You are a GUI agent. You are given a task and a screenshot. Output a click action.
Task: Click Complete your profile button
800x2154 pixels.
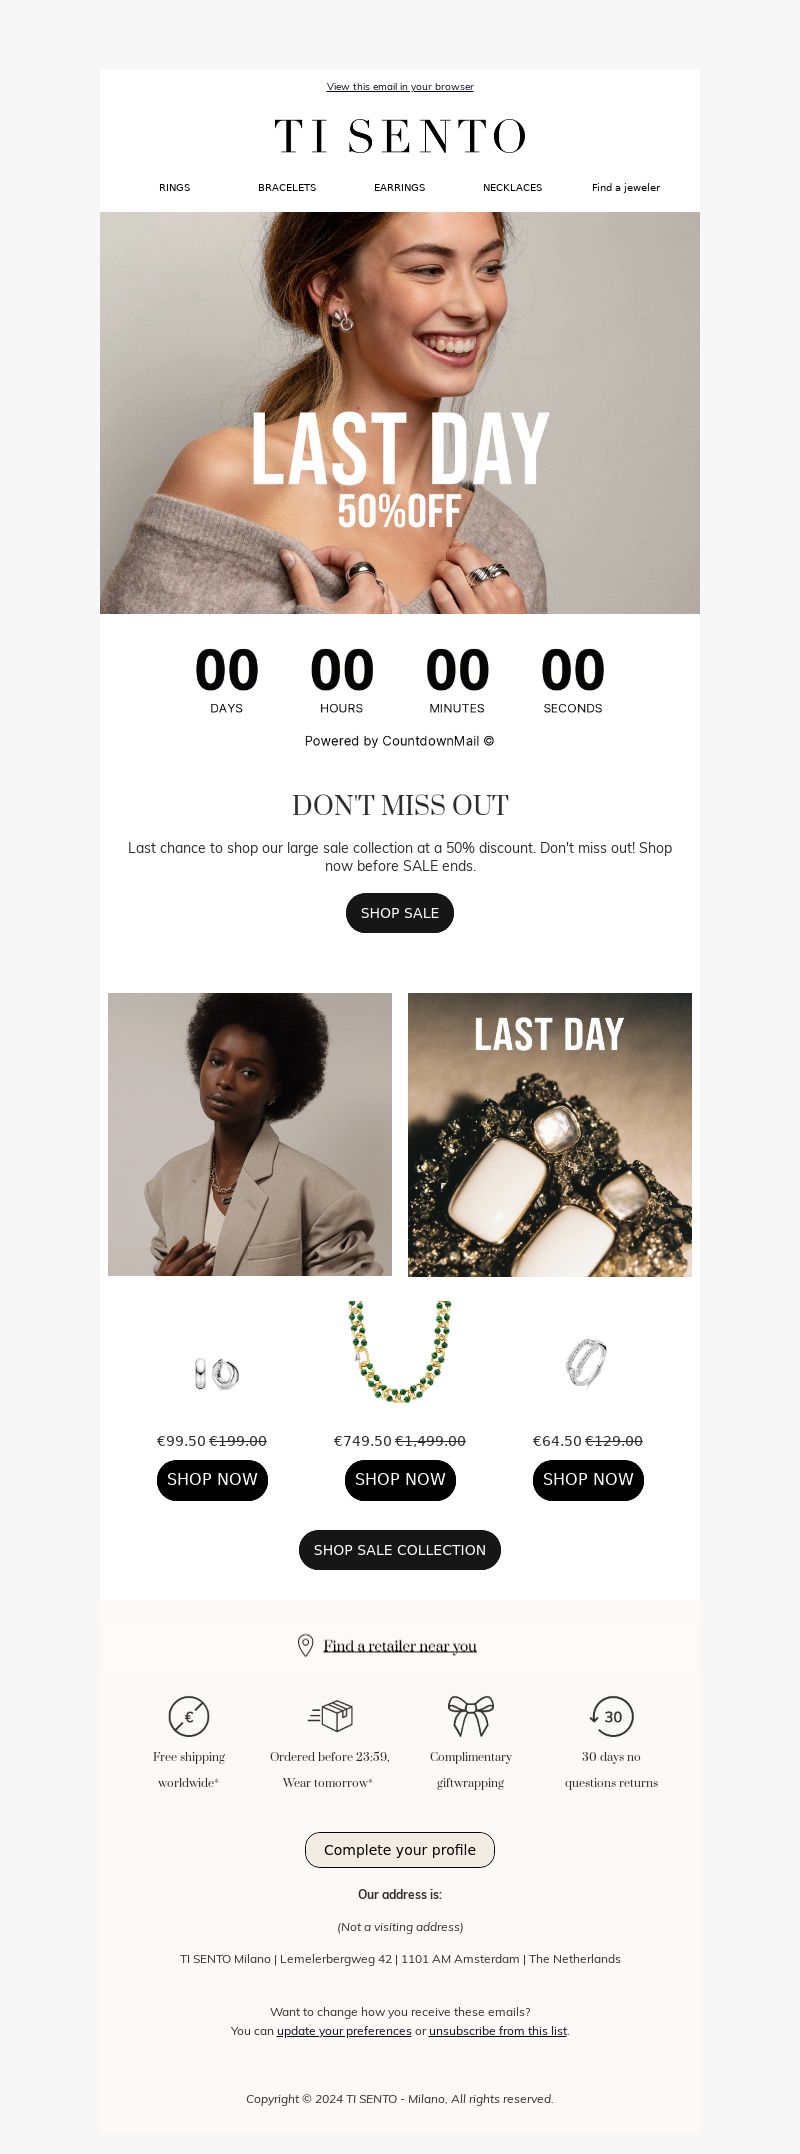pos(400,1850)
